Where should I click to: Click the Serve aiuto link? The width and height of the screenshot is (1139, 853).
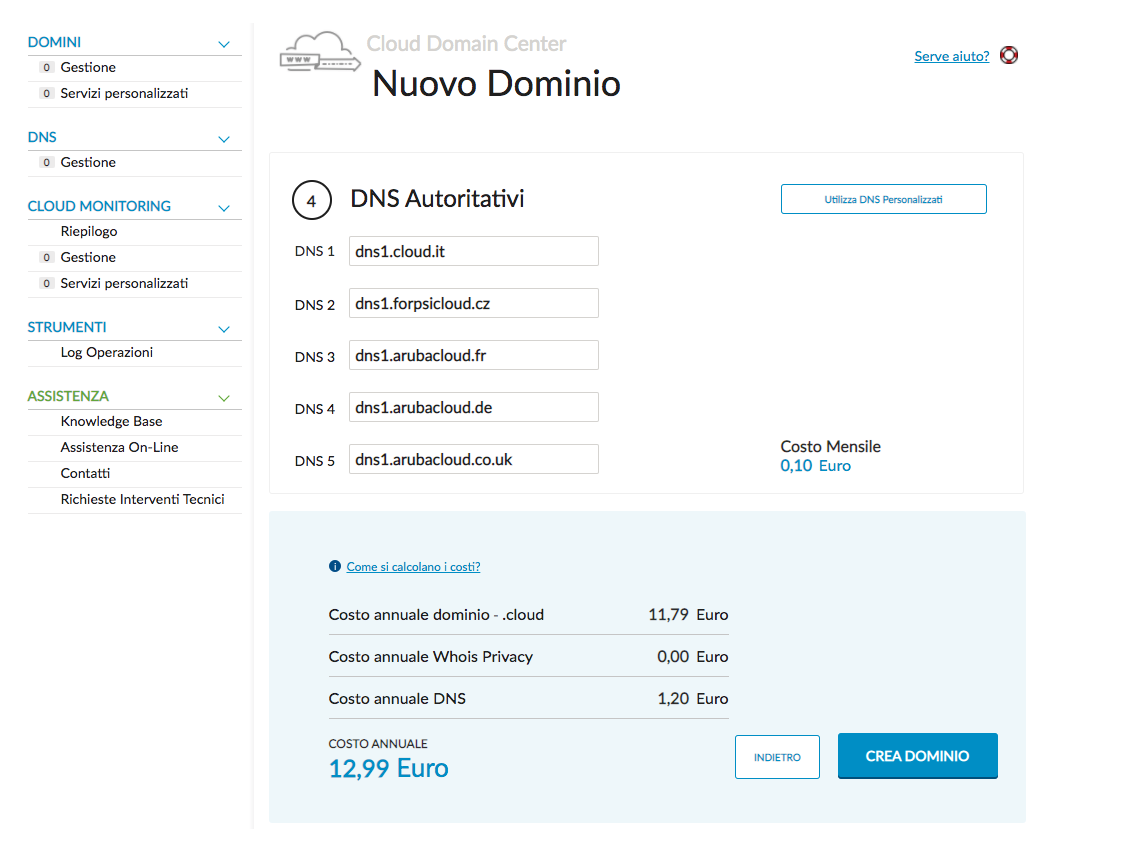coord(950,56)
